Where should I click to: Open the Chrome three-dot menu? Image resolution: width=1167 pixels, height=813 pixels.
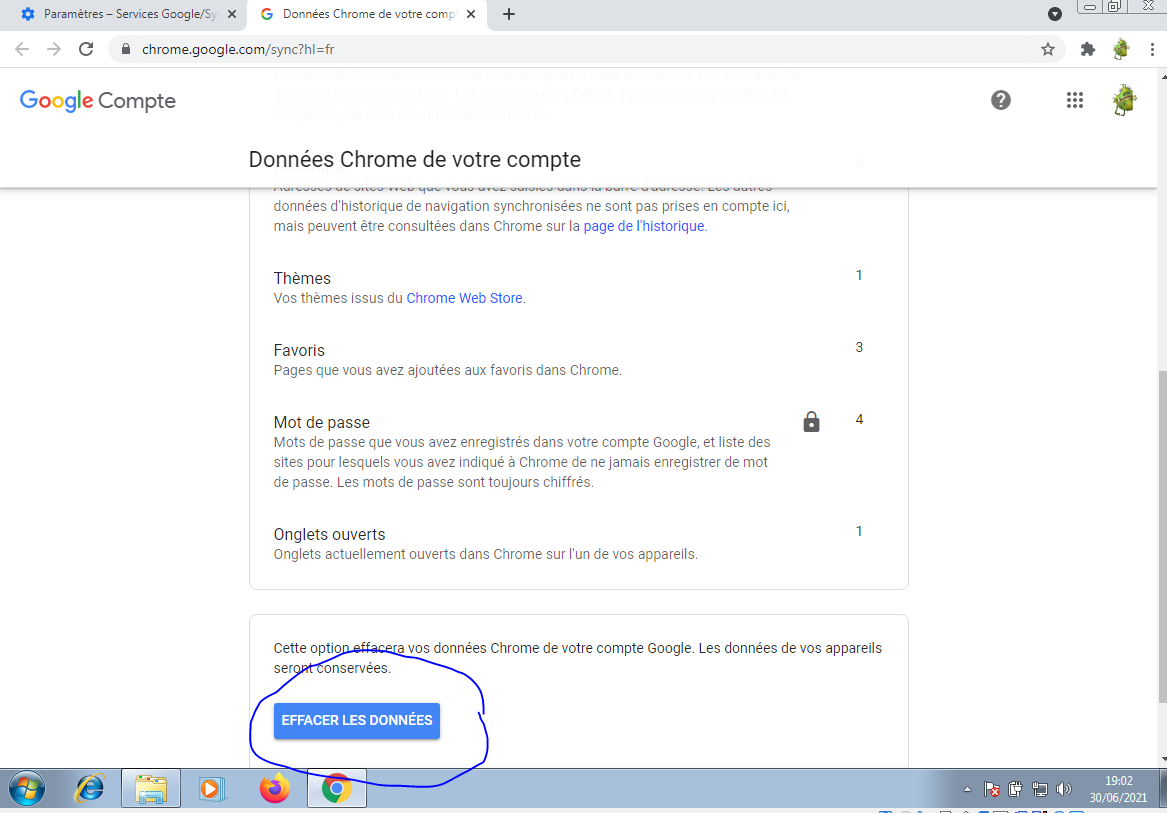tap(1151, 49)
